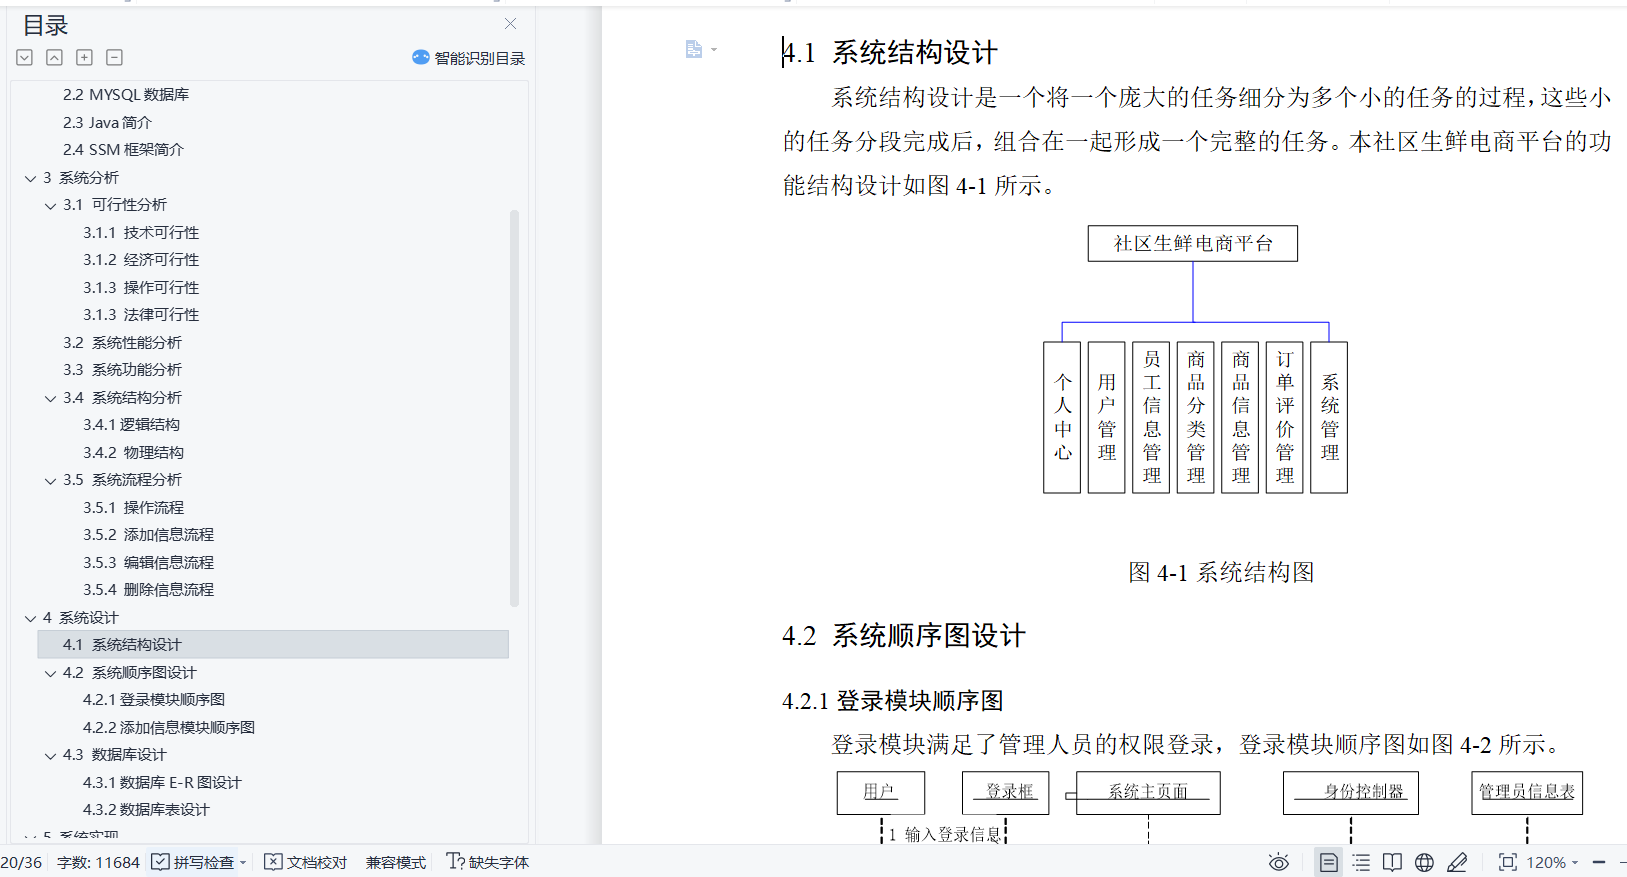Select '3.1.3 操作可行性' in outline
Viewport: 1627px width, 877px height.
(x=141, y=287)
